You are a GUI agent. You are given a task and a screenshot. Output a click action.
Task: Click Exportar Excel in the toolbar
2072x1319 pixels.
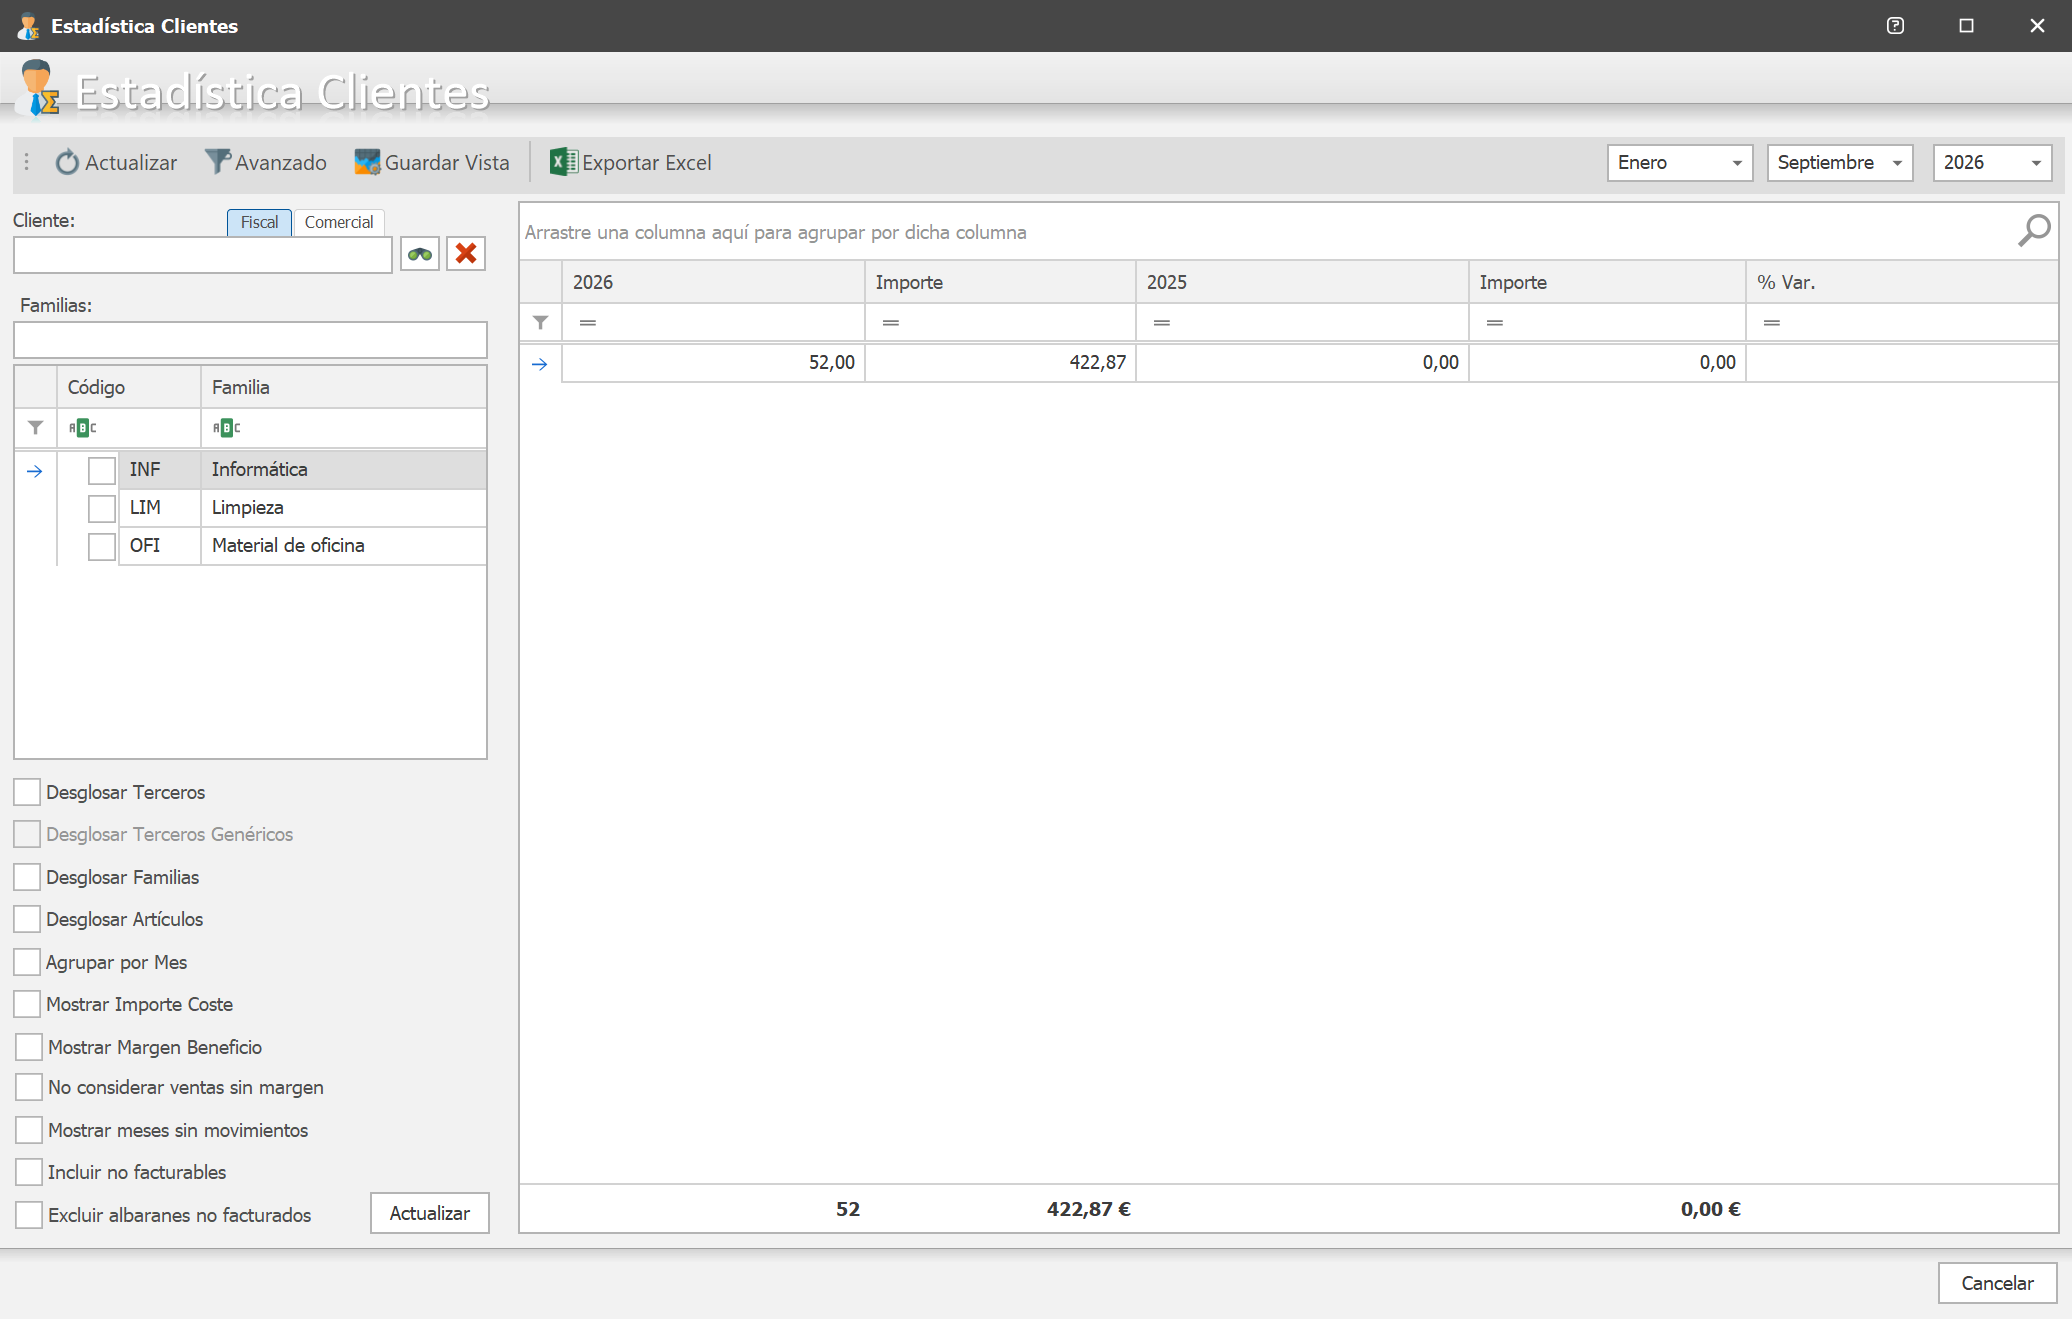tap(631, 163)
